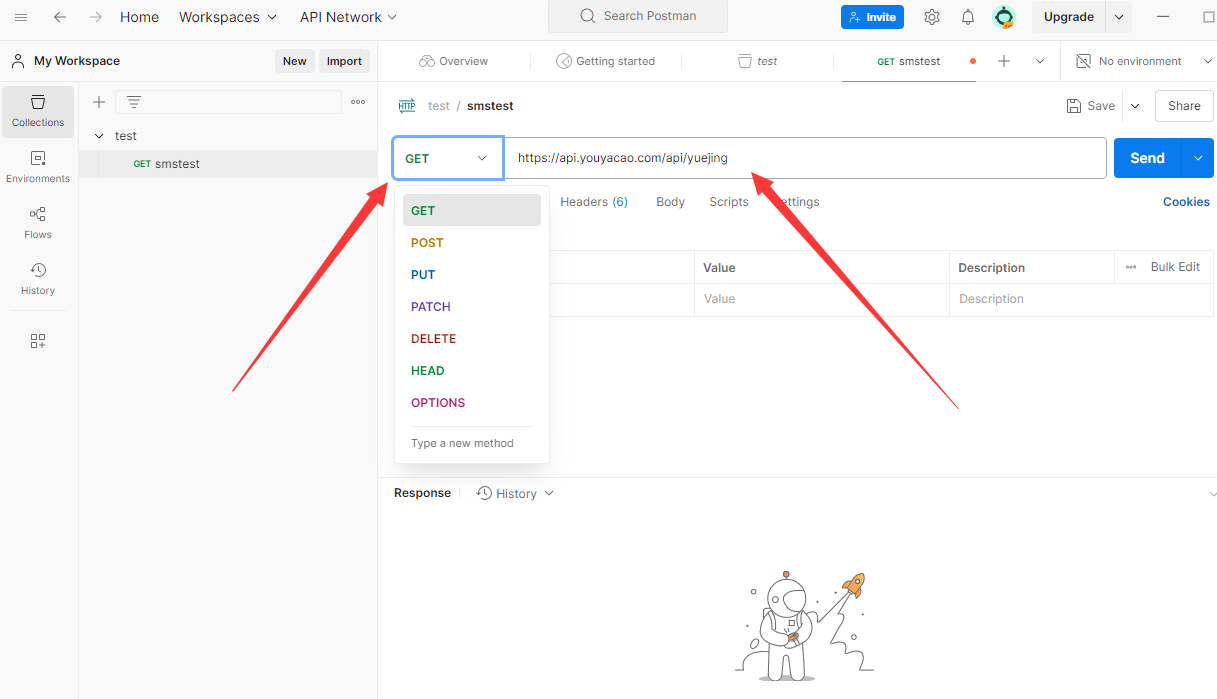The width and height of the screenshot is (1217, 699).
Task: Click the param Description input cell
Action: coord(1081,299)
